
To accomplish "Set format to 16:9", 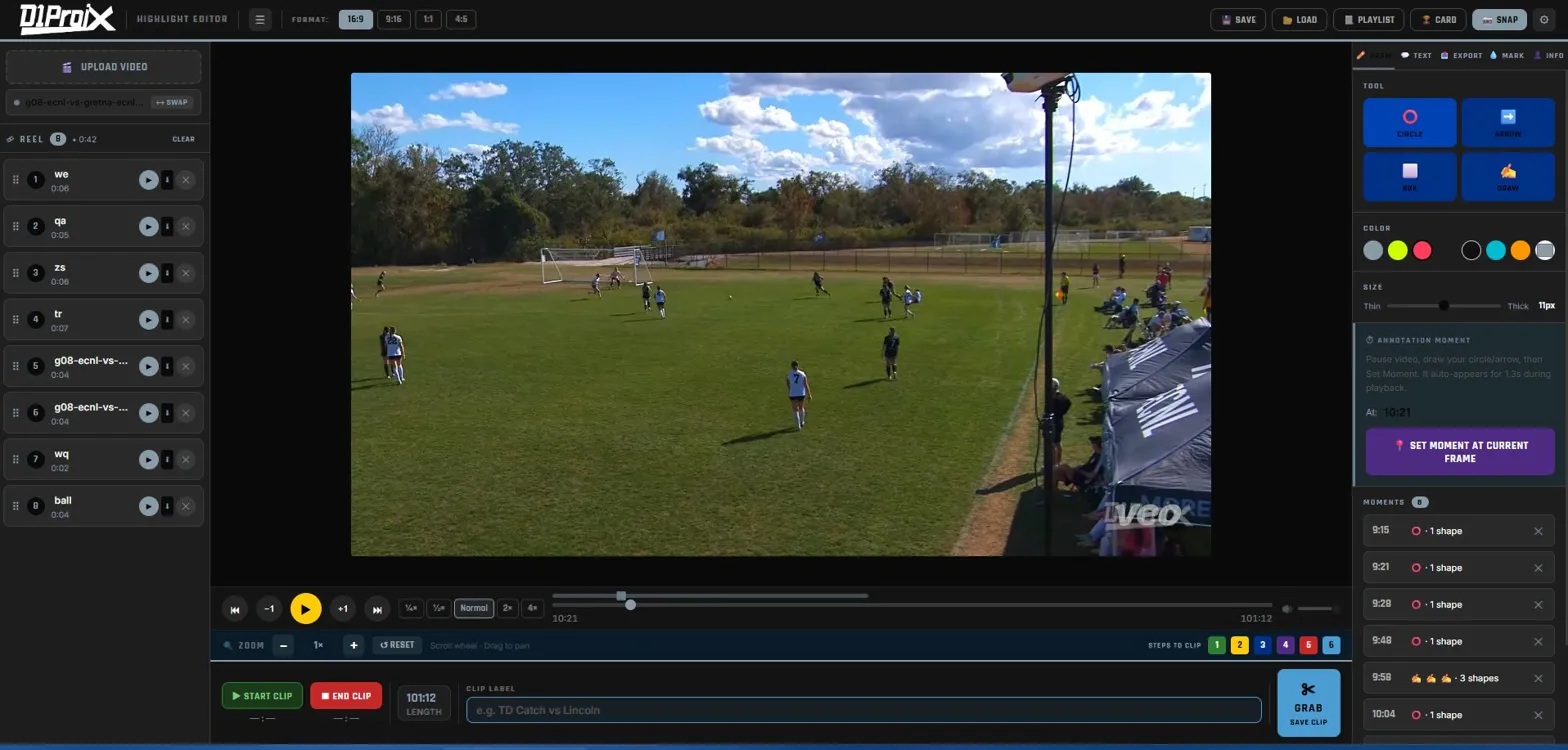I will pyautogui.click(x=356, y=19).
